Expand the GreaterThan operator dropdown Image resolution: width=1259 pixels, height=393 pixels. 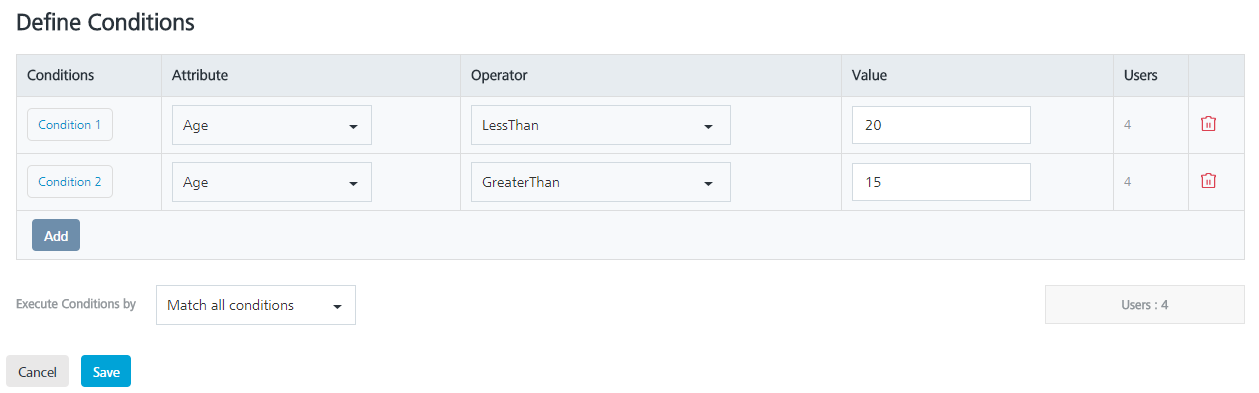tap(600, 182)
